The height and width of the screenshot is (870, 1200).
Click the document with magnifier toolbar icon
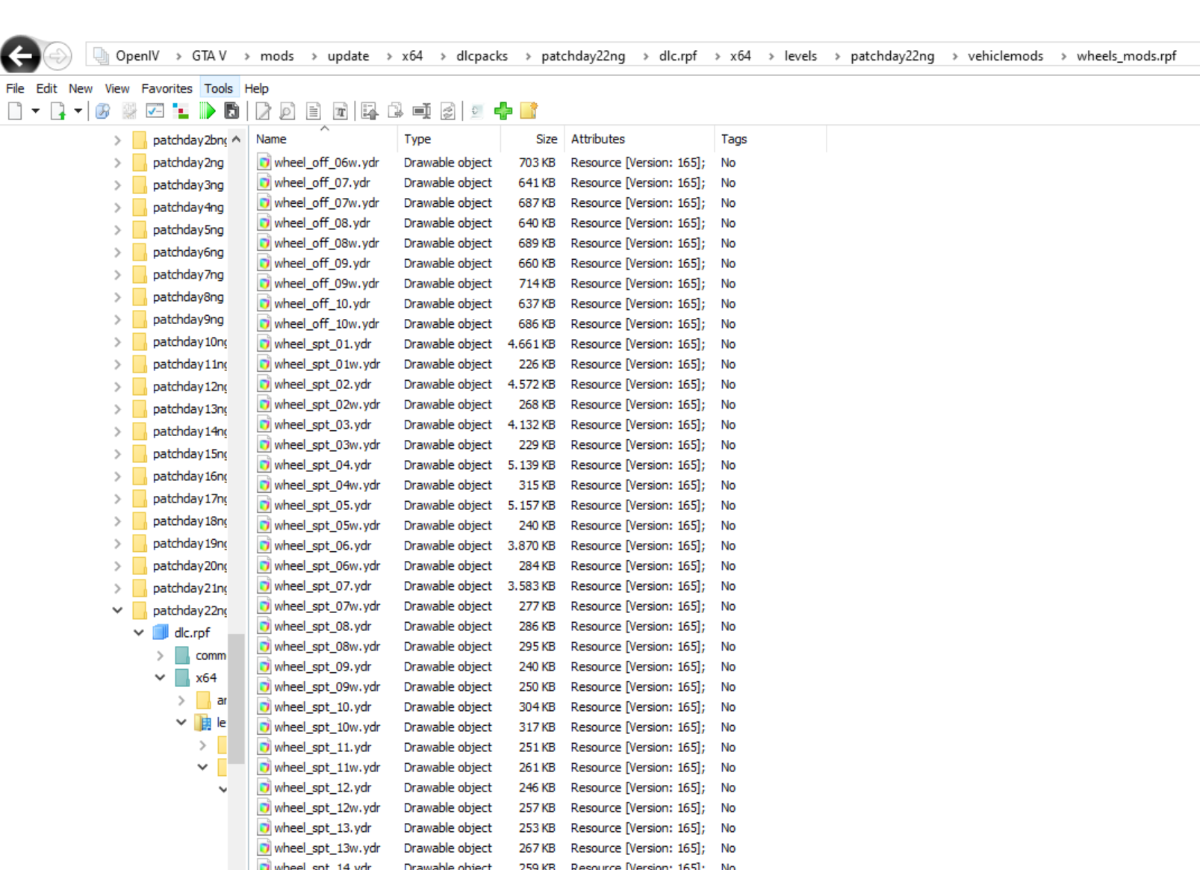[287, 111]
